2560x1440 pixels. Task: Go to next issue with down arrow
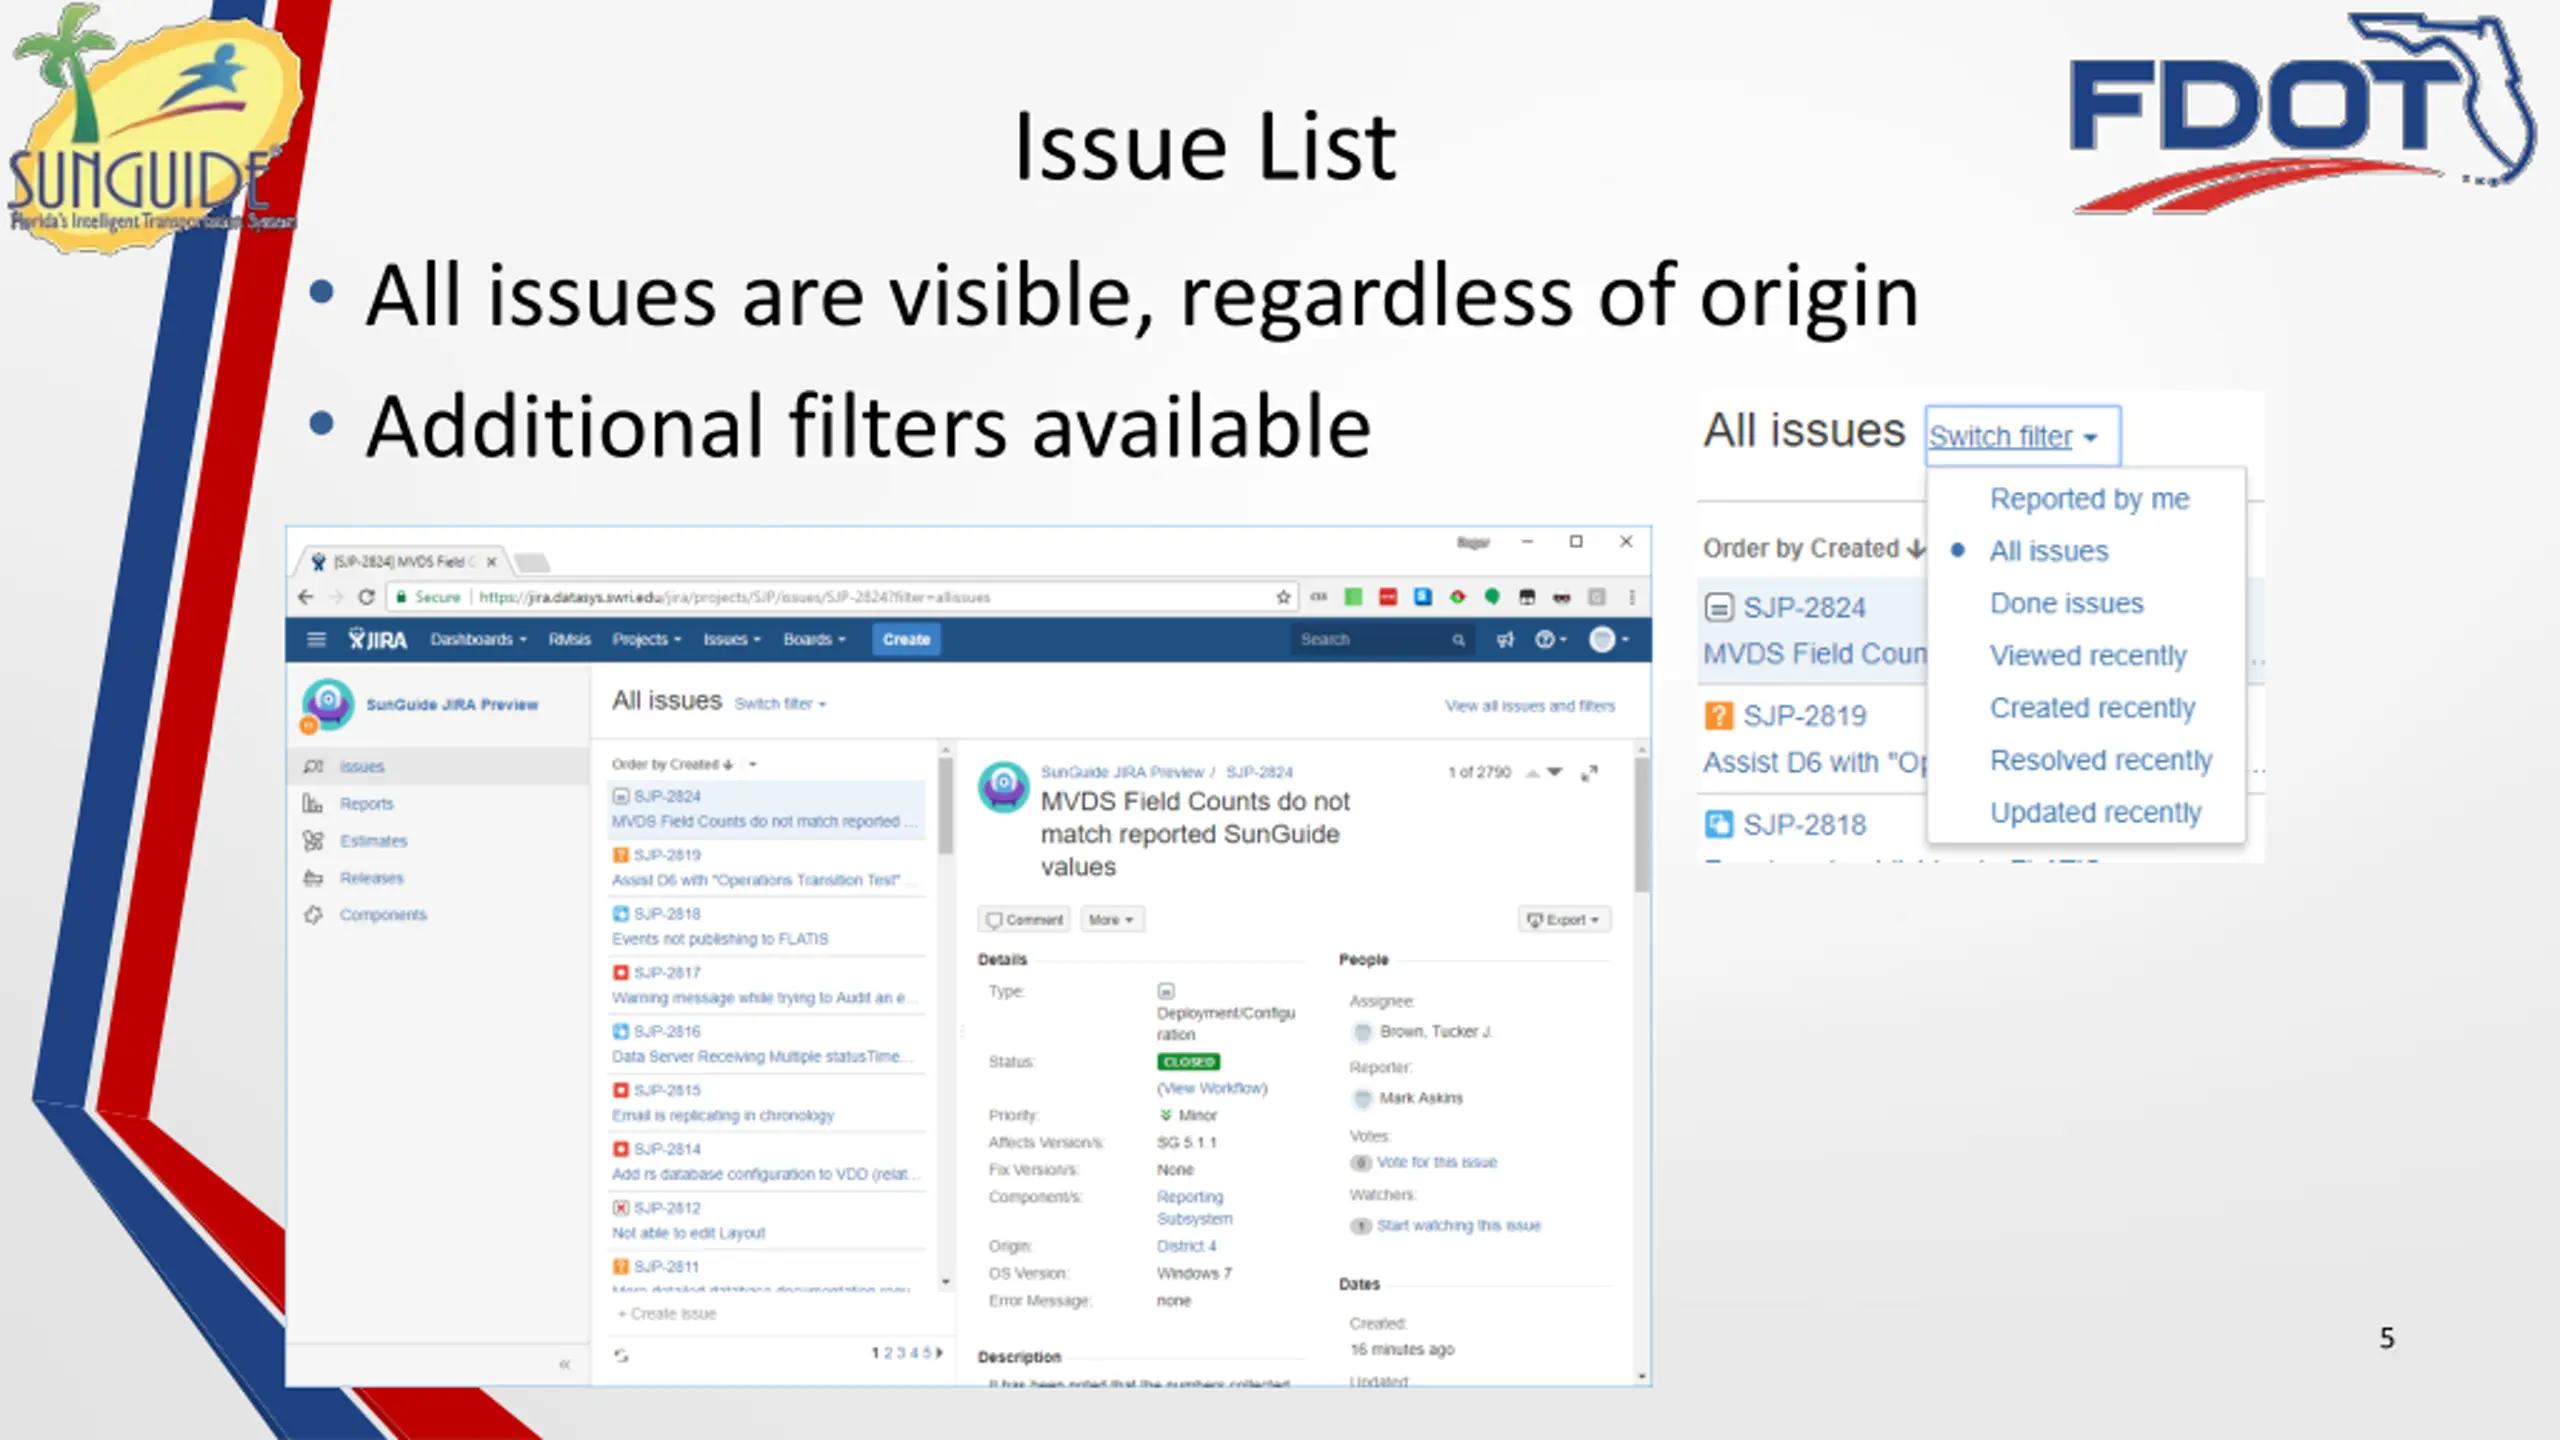pyautogui.click(x=1554, y=772)
